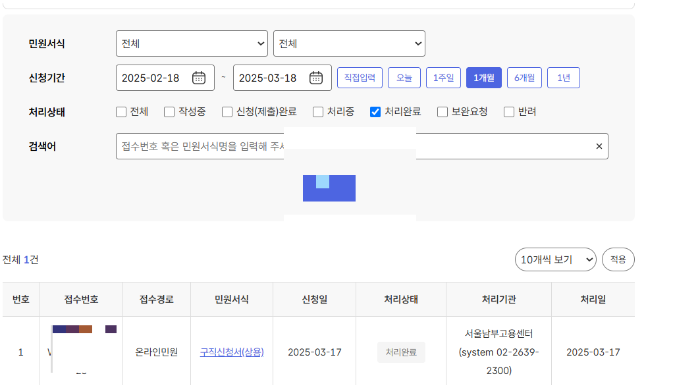Click the 민원서식 column header
The width and height of the screenshot is (700, 385).
(x=232, y=299)
